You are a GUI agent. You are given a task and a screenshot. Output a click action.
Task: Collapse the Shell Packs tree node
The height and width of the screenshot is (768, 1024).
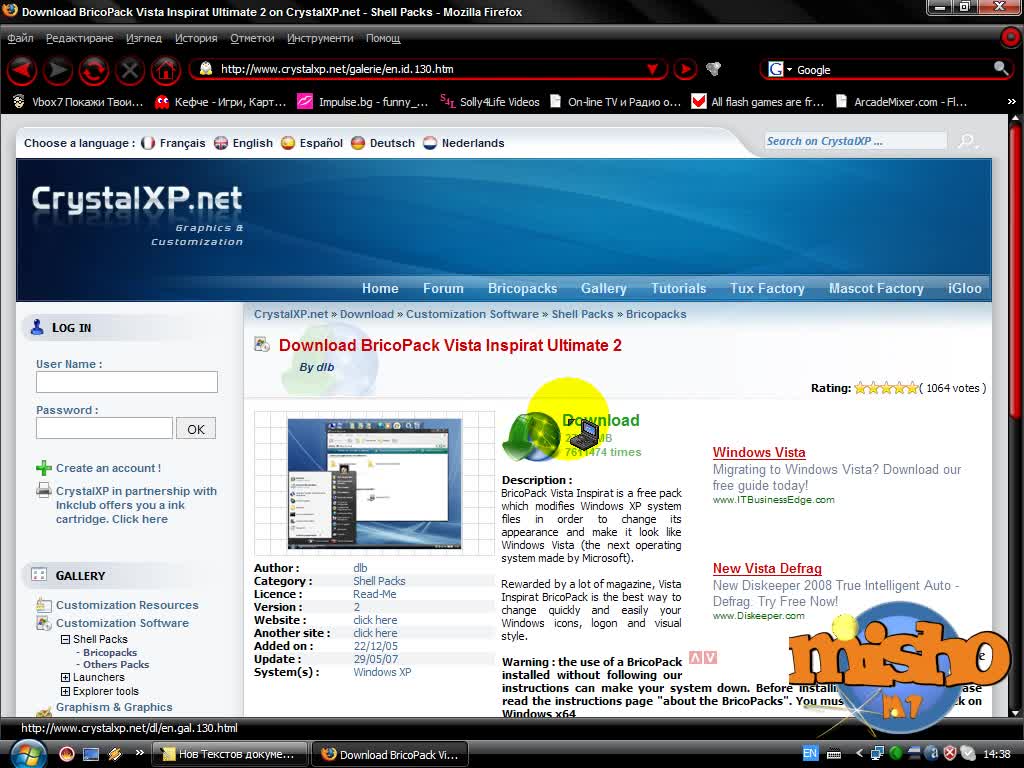[x=65, y=639]
